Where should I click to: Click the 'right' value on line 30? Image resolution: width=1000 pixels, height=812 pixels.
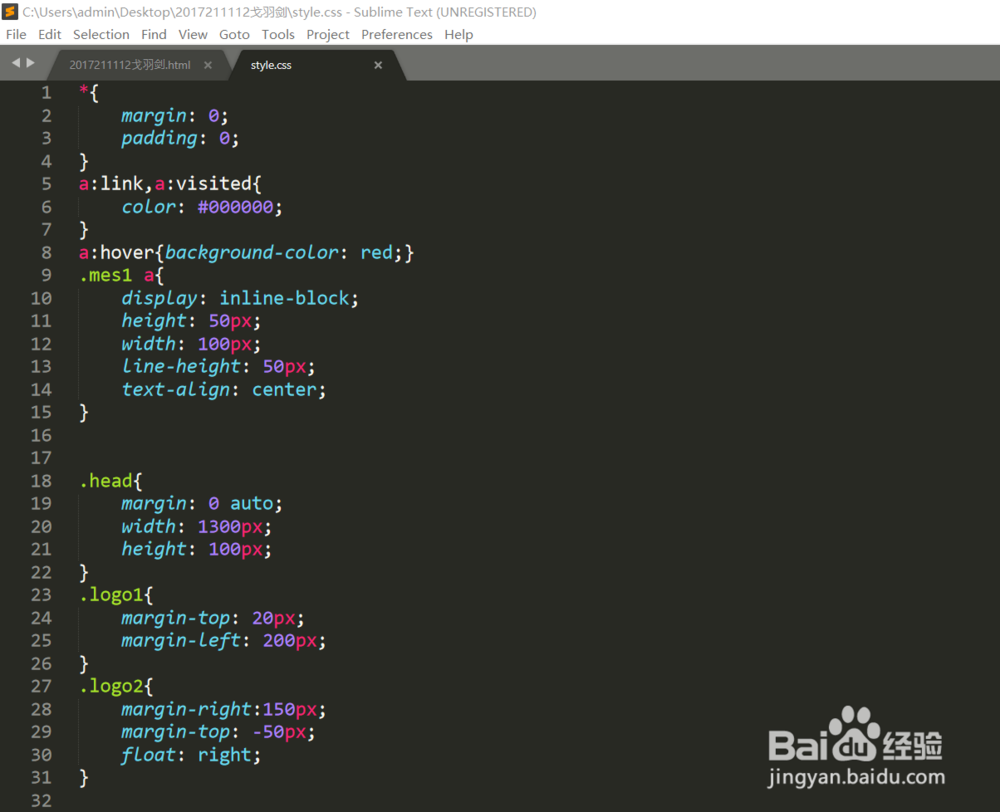tap(224, 755)
